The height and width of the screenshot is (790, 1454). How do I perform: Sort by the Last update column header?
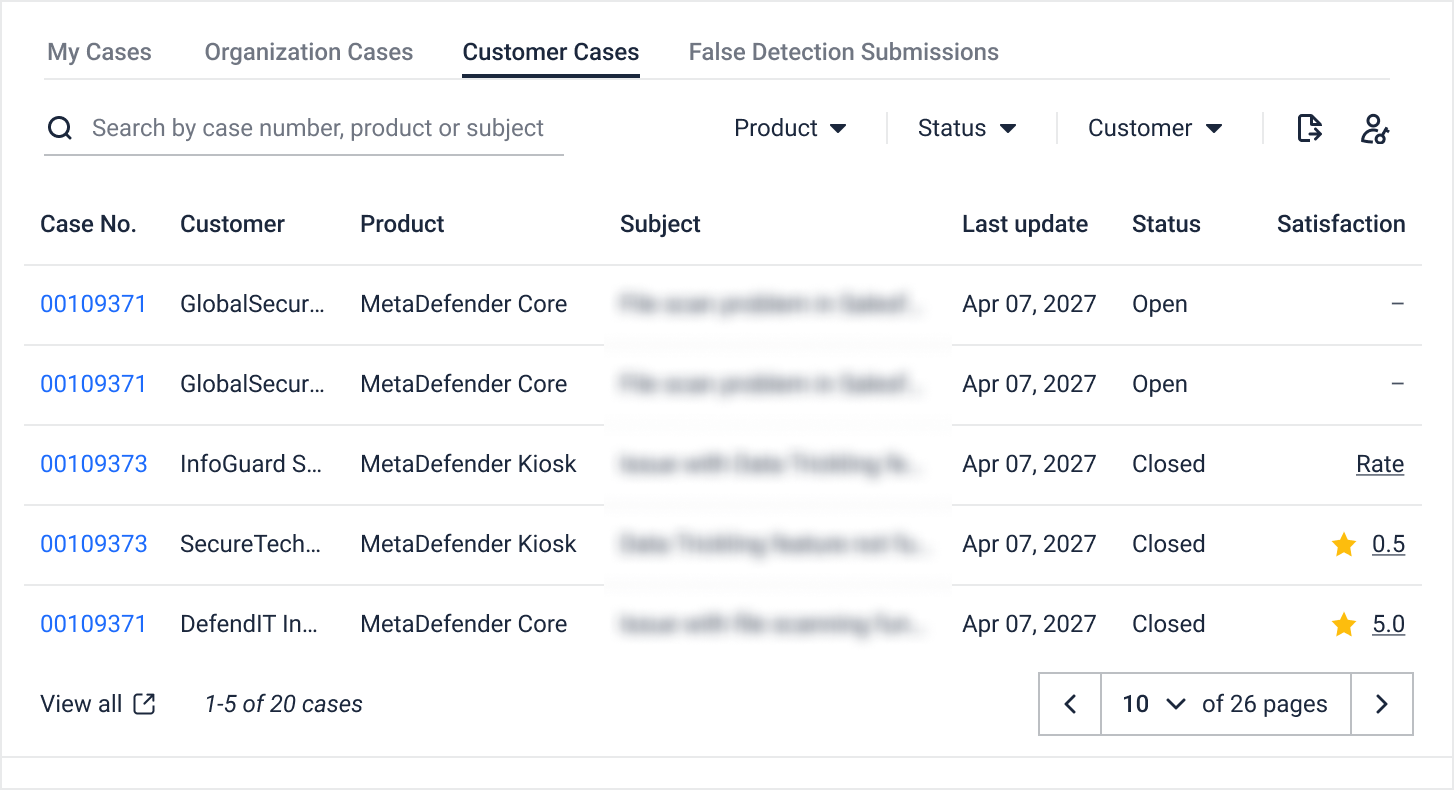click(1025, 224)
